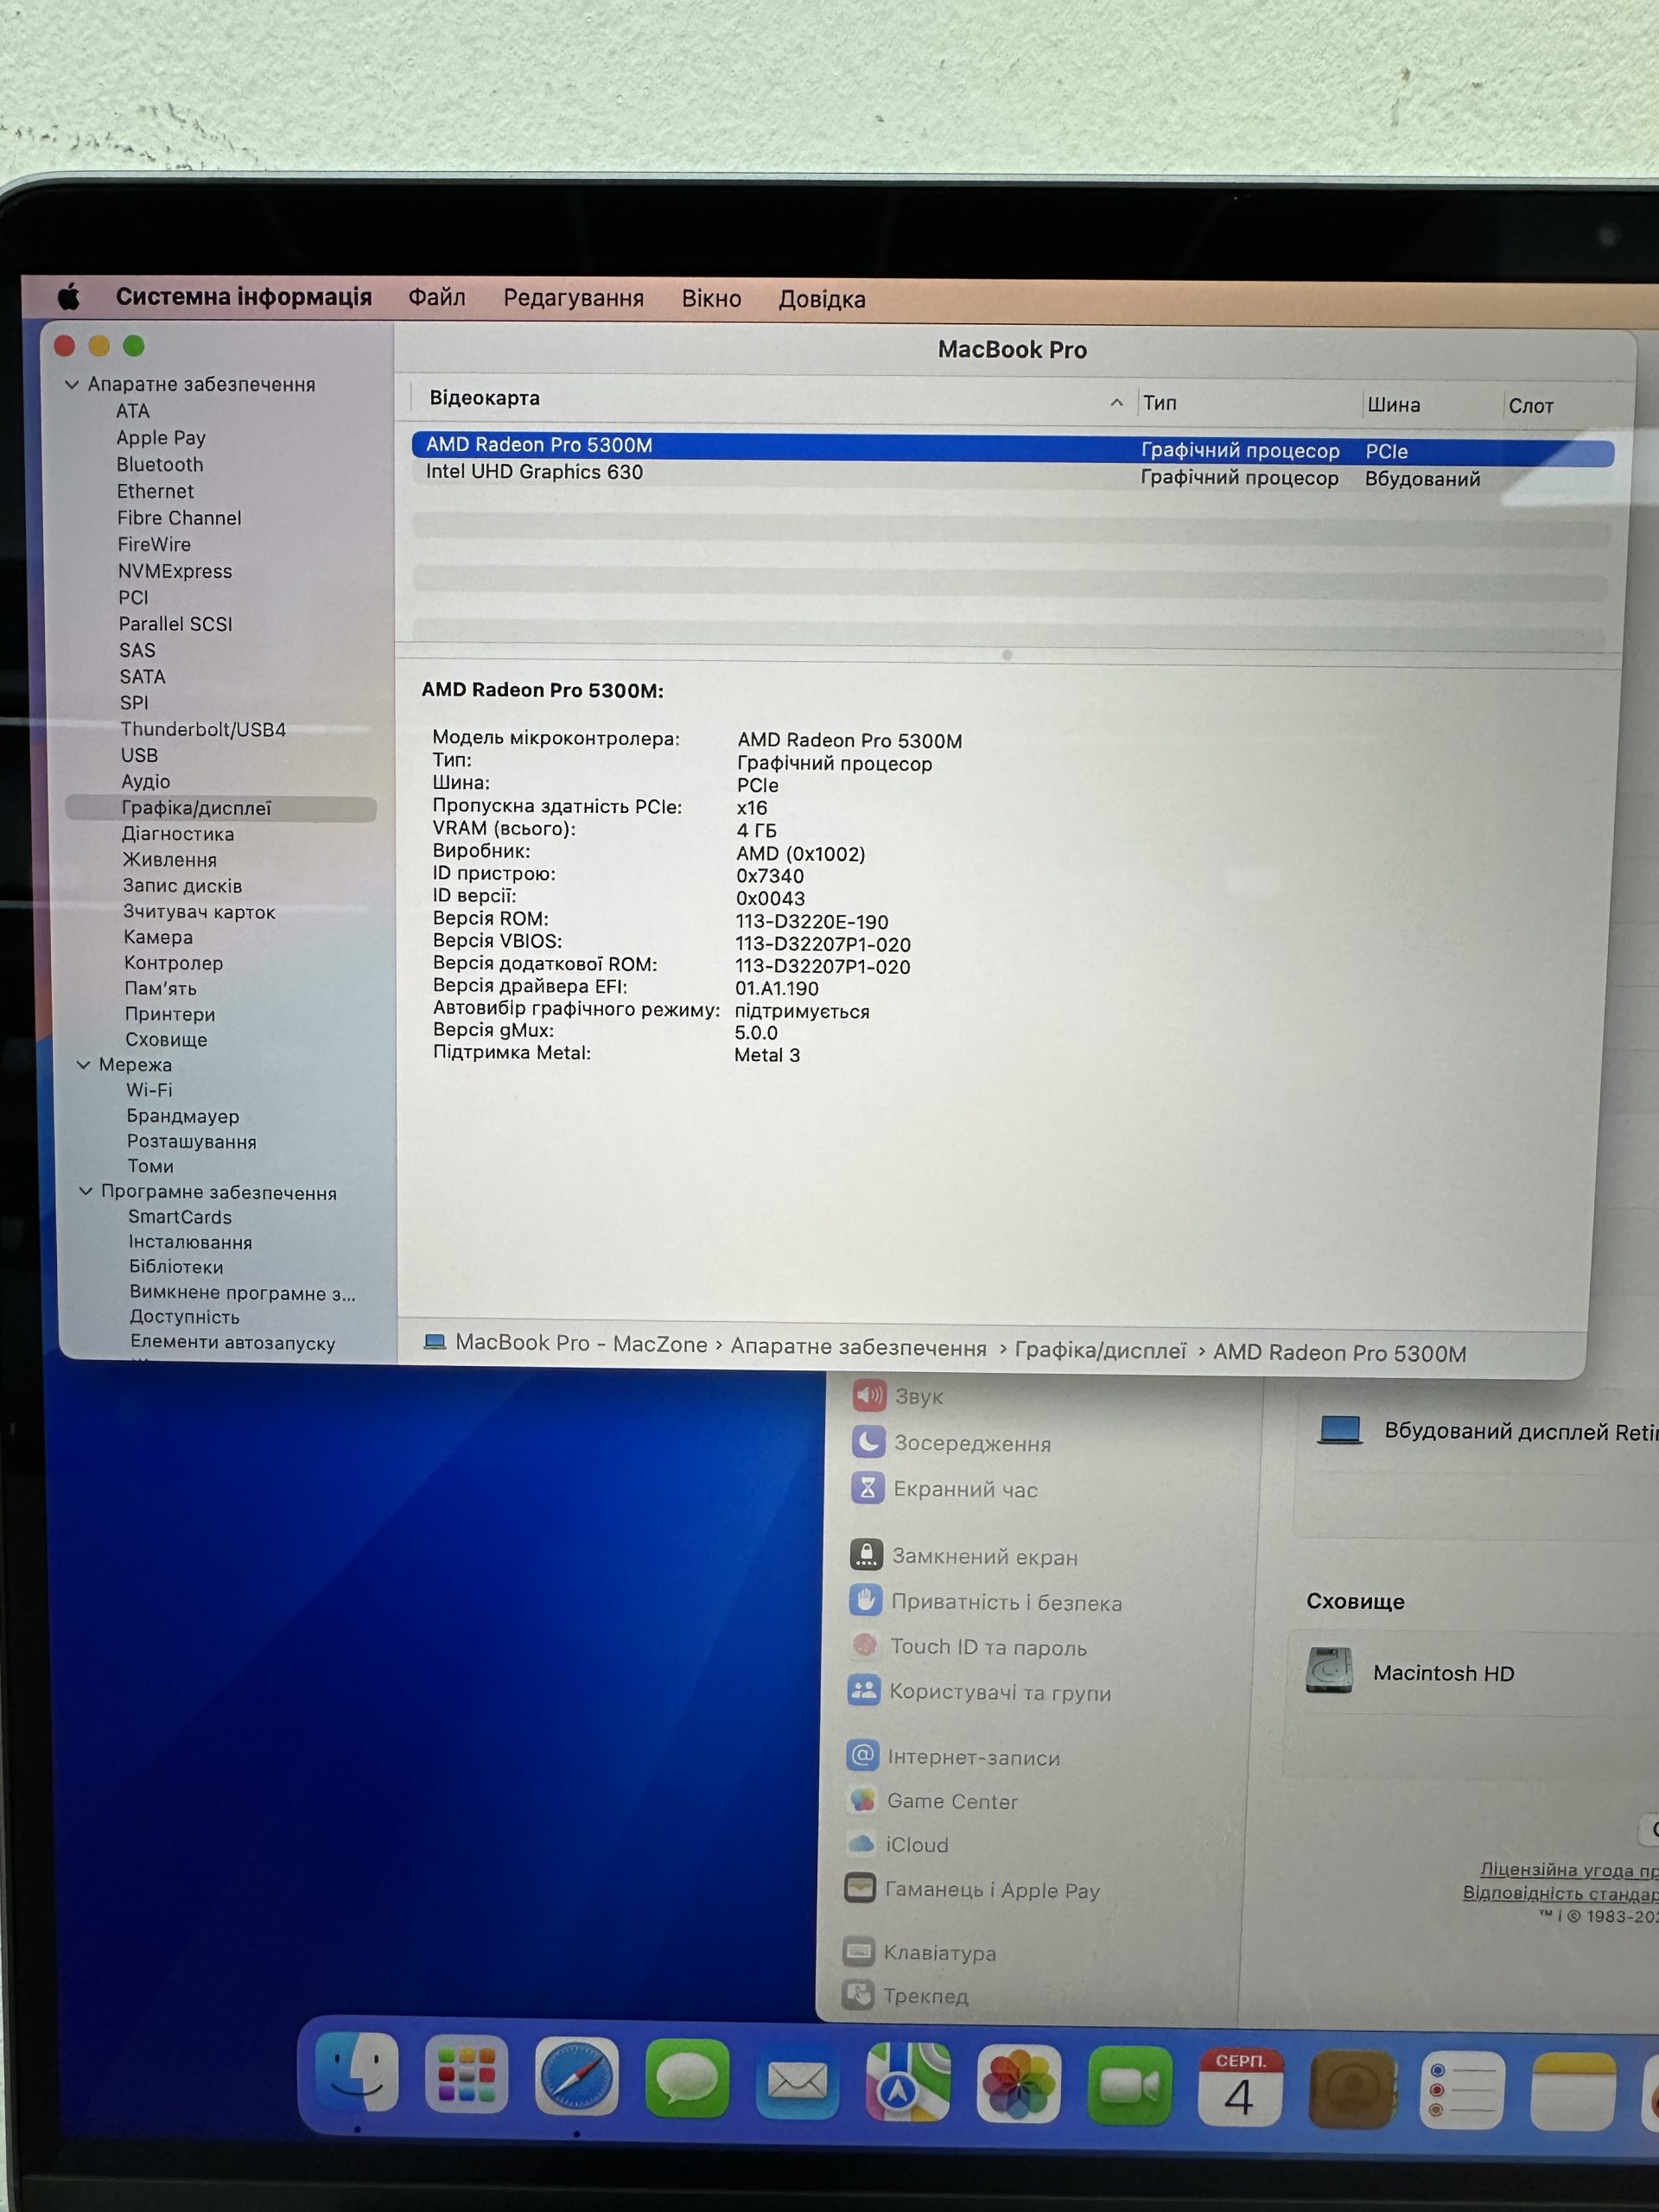1659x2212 pixels.
Task: Open Calendar icon showing 4 серп.
Action: point(1240,2086)
